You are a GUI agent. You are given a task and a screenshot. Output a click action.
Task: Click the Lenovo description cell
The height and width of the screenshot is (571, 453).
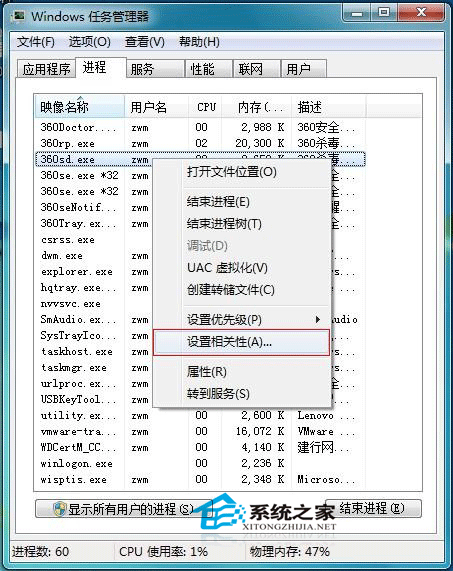[326, 416]
